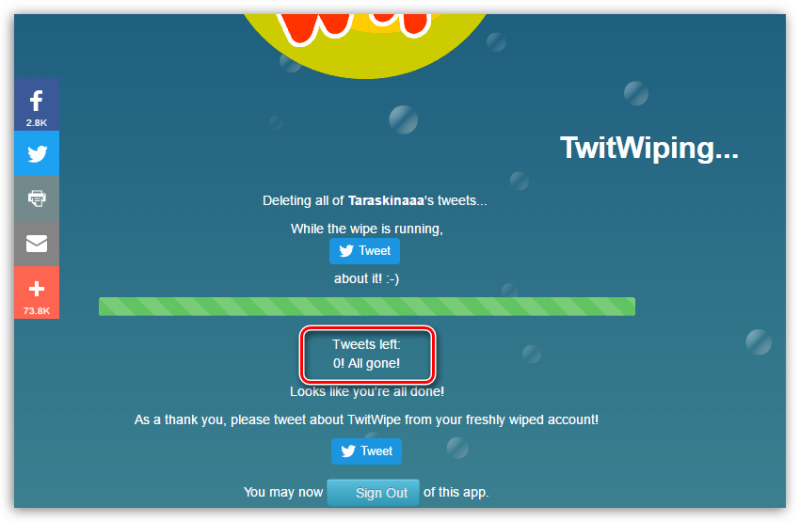Send by email using envelope icon
Screen dimensions: 800x522
tap(37, 243)
